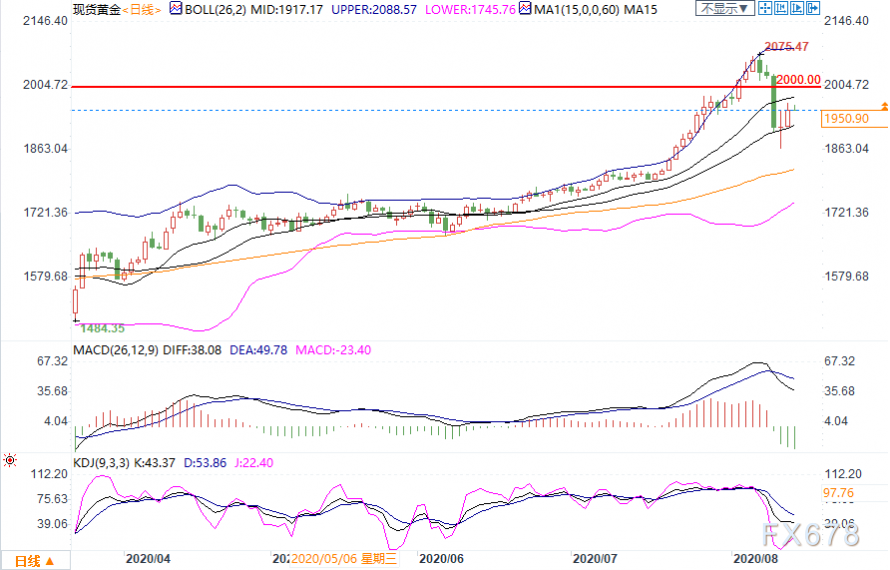
Task: Click the KDJ(9,3,3) indicator label
Action: click(102, 463)
